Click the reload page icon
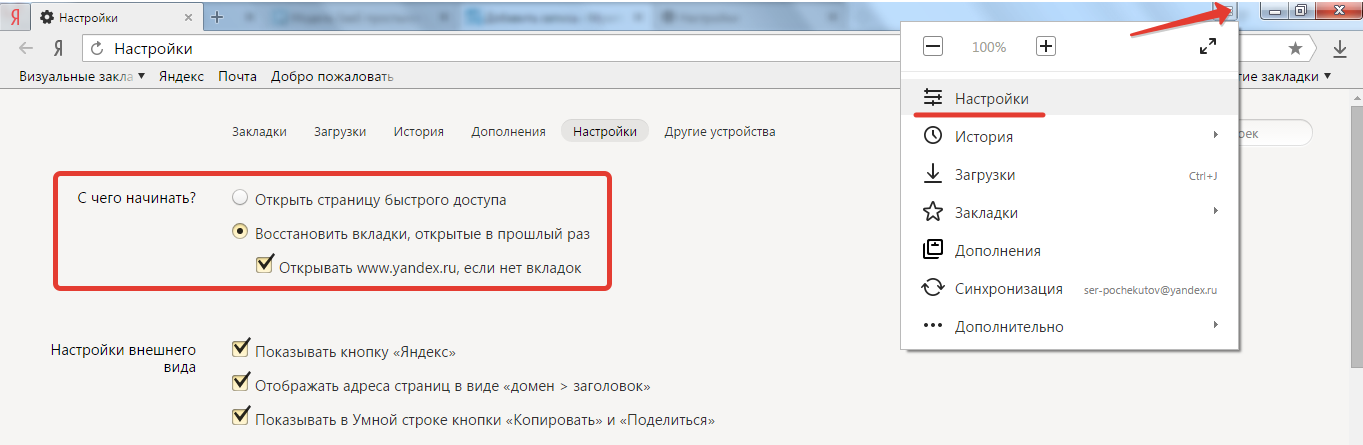The image size is (1363, 445). [x=98, y=48]
